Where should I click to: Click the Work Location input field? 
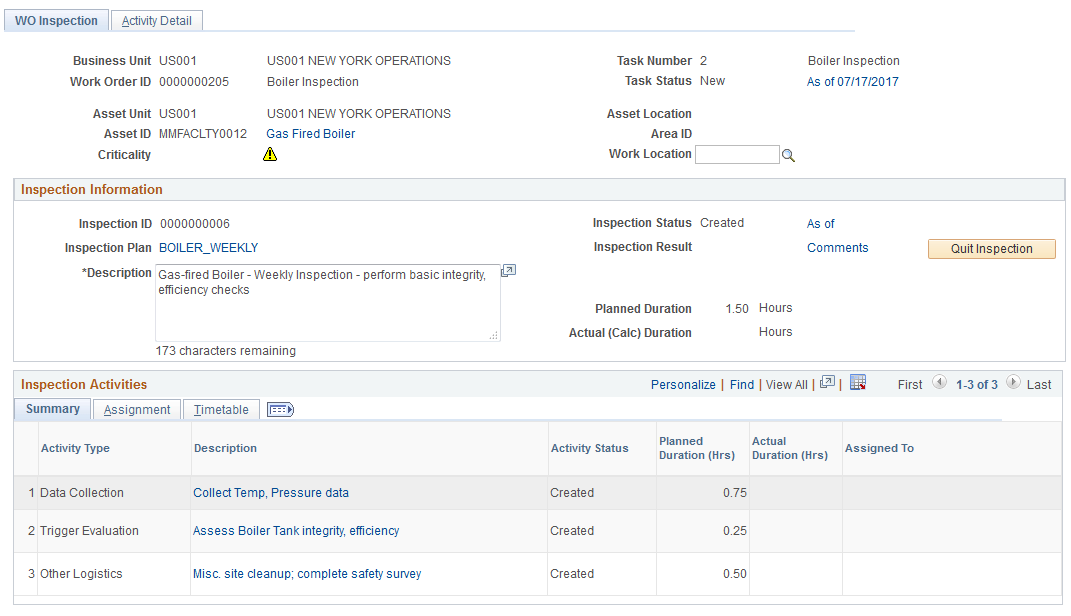(737, 154)
